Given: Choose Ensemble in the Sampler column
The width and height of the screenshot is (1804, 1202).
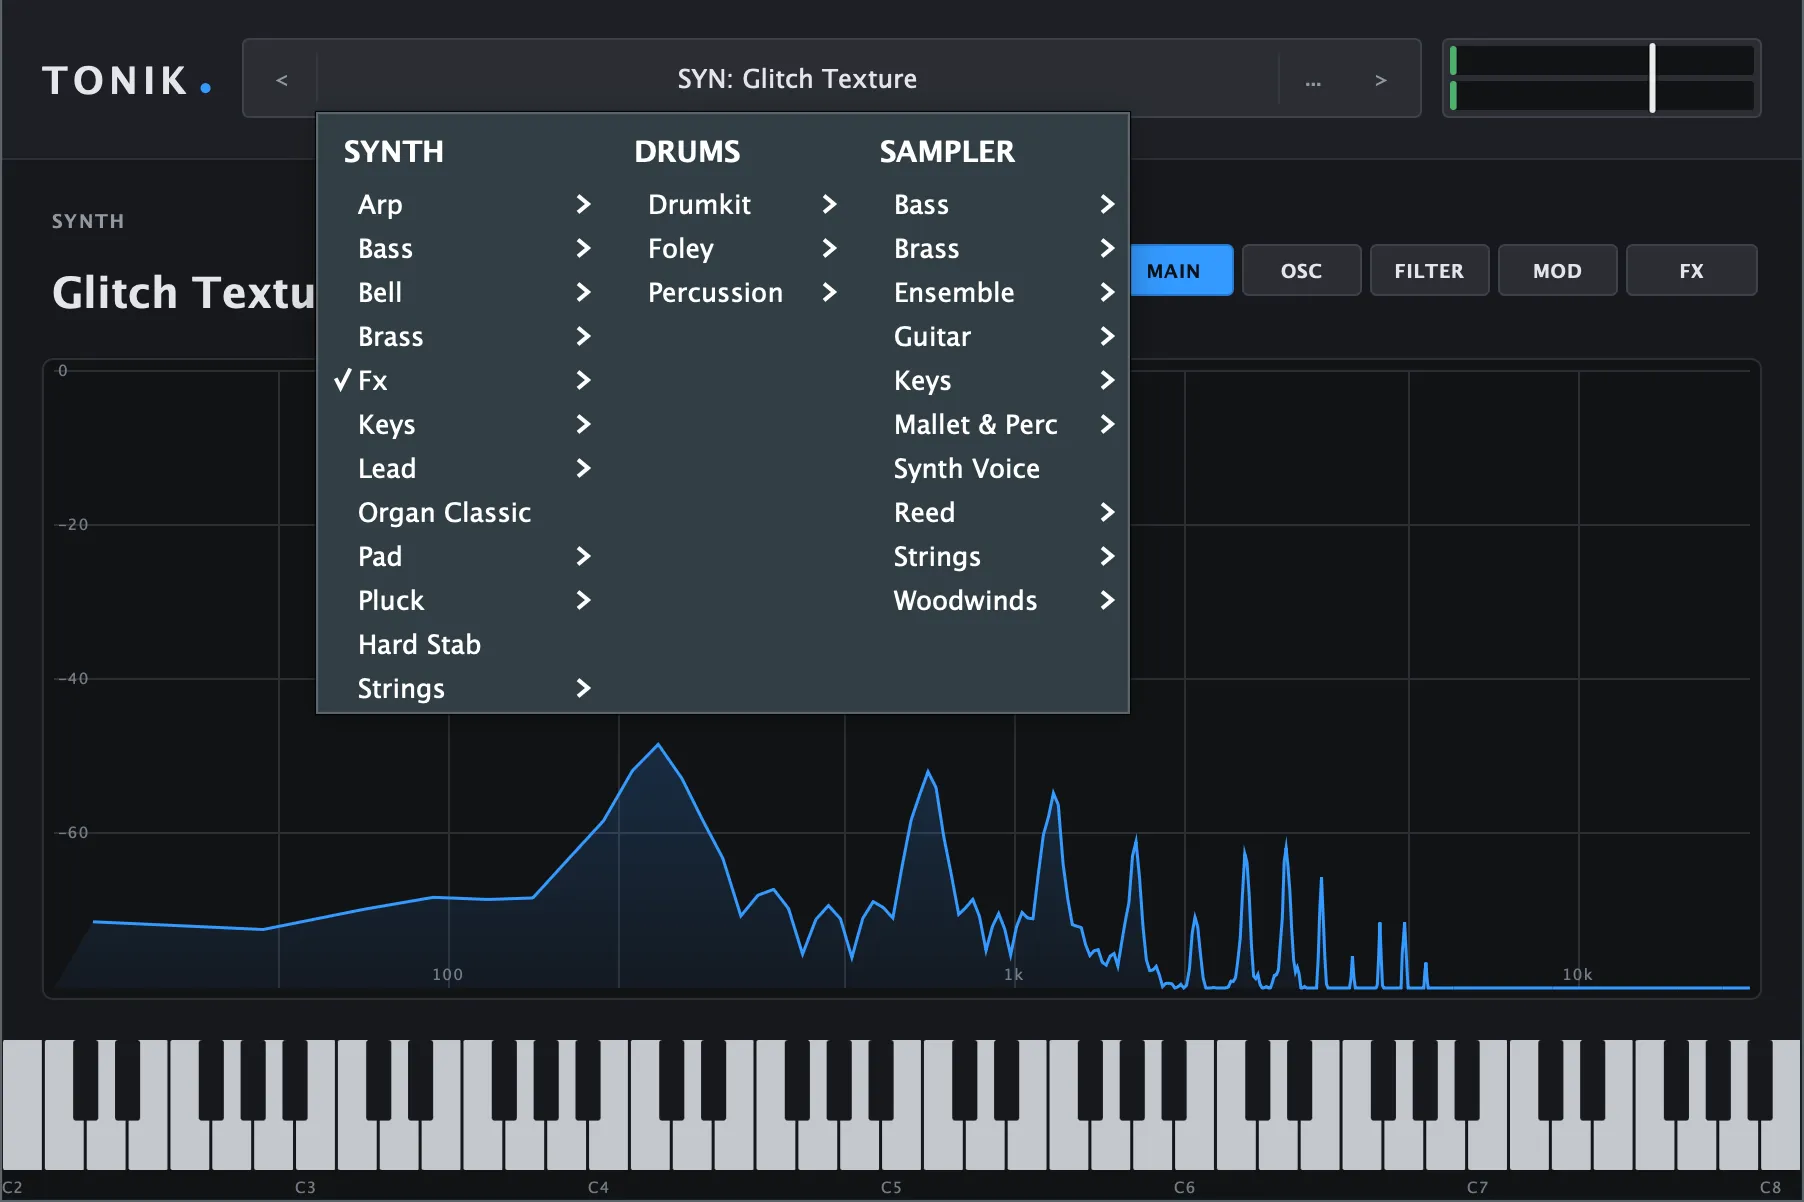Looking at the screenshot, I should pyautogui.click(x=954, y=292).
